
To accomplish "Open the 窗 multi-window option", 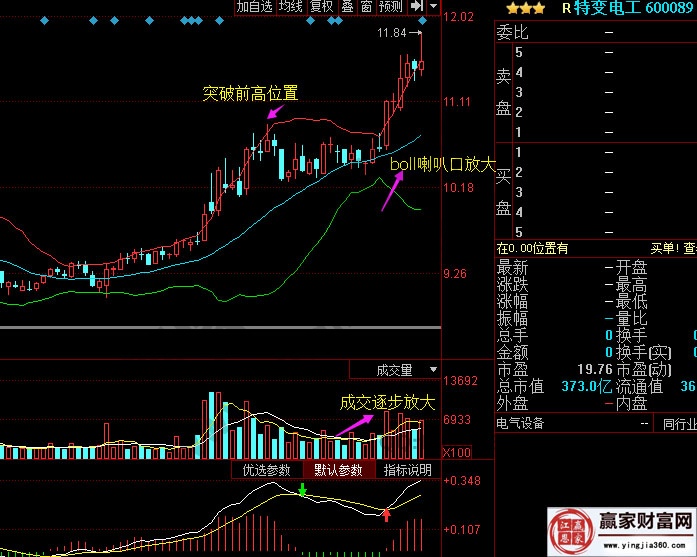I will point(366,7).
